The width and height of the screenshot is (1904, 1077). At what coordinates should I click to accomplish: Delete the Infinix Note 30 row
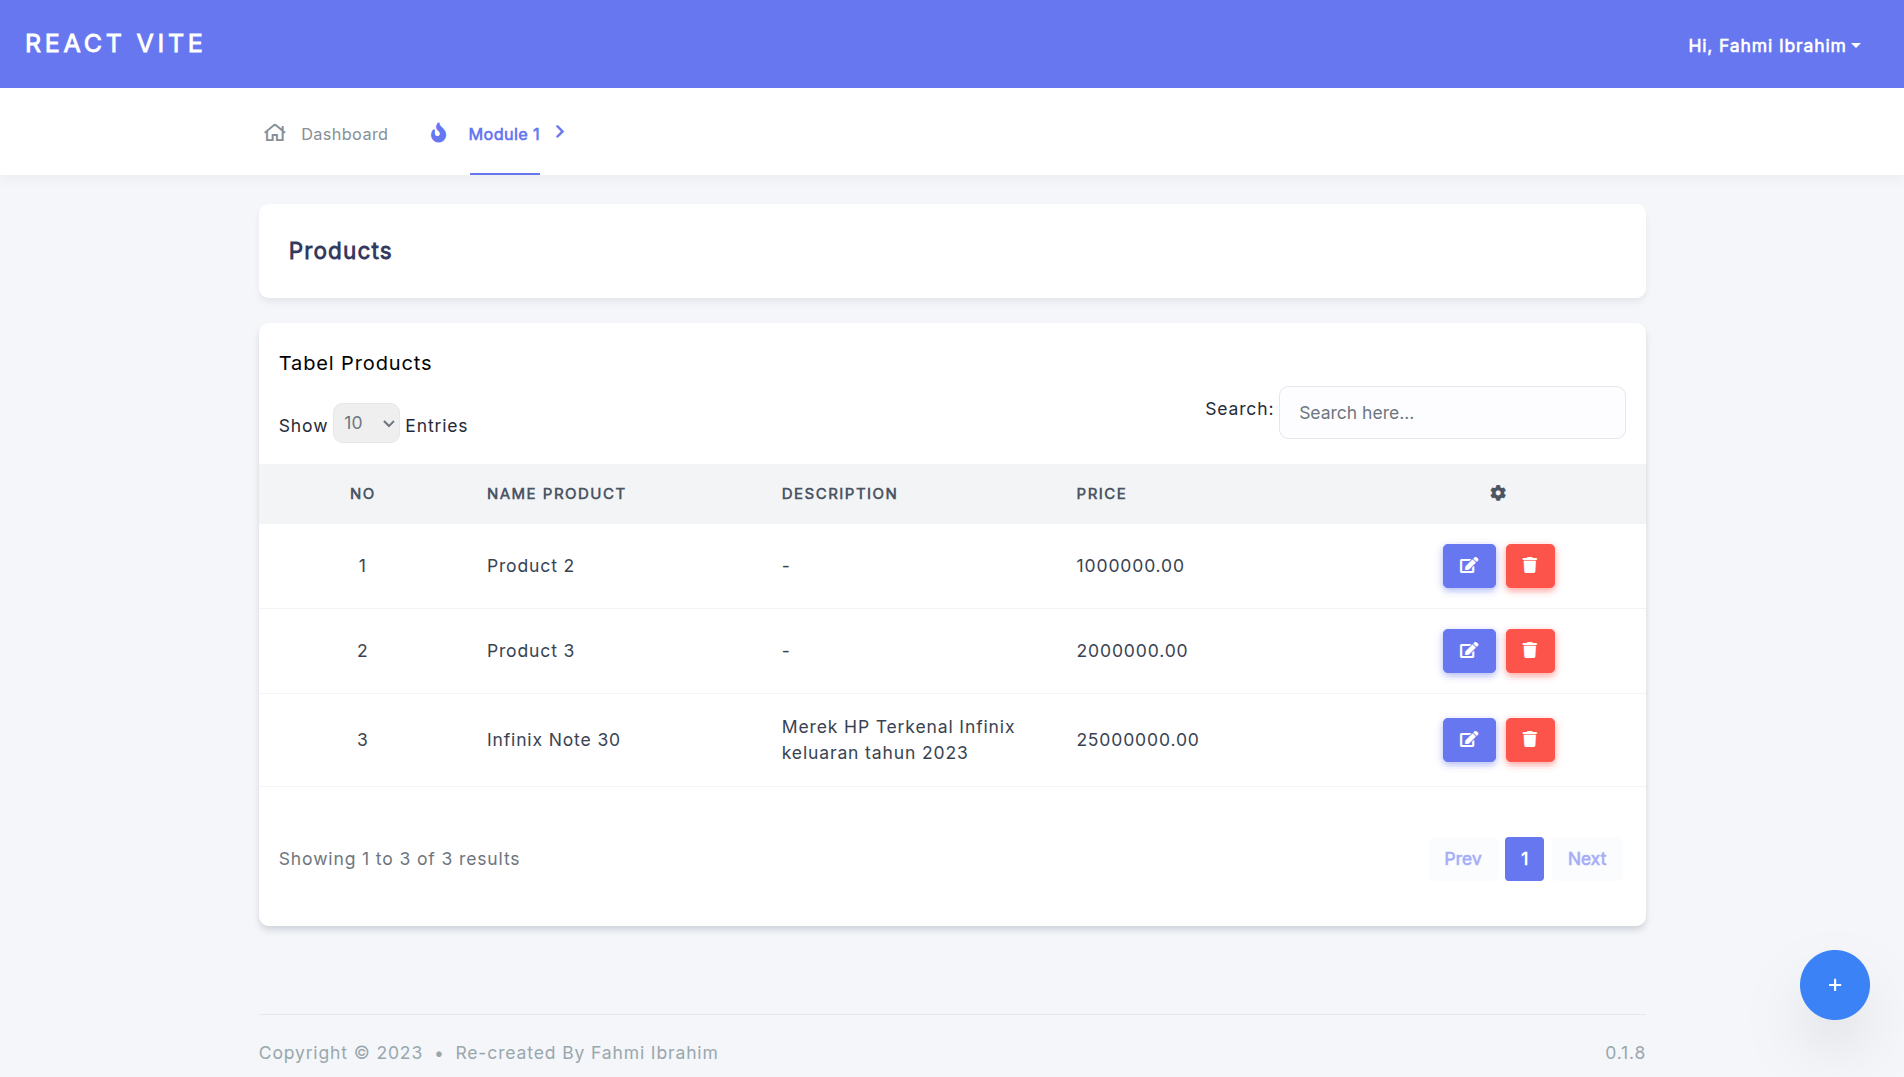click(x=1529, y=740)
